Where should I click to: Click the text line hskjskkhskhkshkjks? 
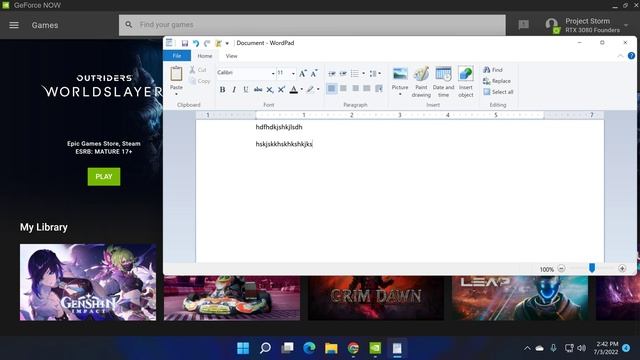pos(284,144)
